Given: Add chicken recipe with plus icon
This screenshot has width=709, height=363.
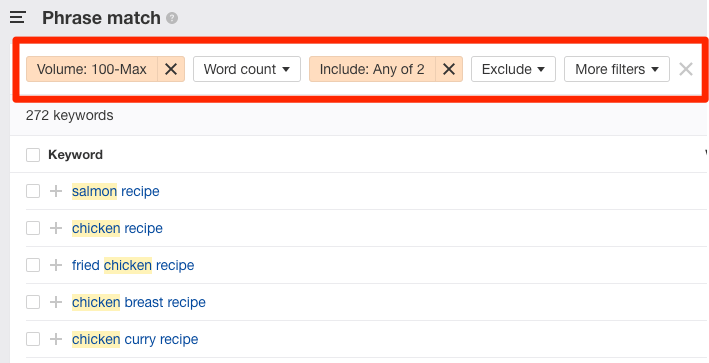Looking at the screenshot, I should click(56, 228).
